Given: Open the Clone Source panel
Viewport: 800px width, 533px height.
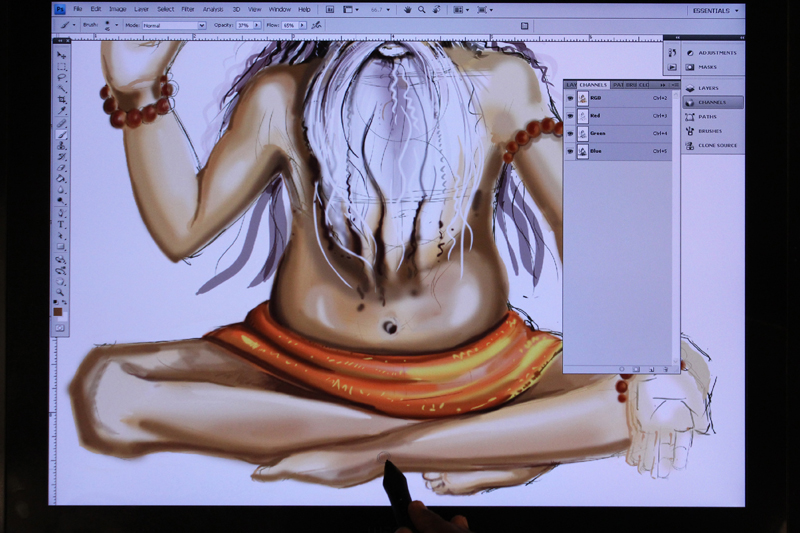Looking at the screenshot, I should click(712, 145).
